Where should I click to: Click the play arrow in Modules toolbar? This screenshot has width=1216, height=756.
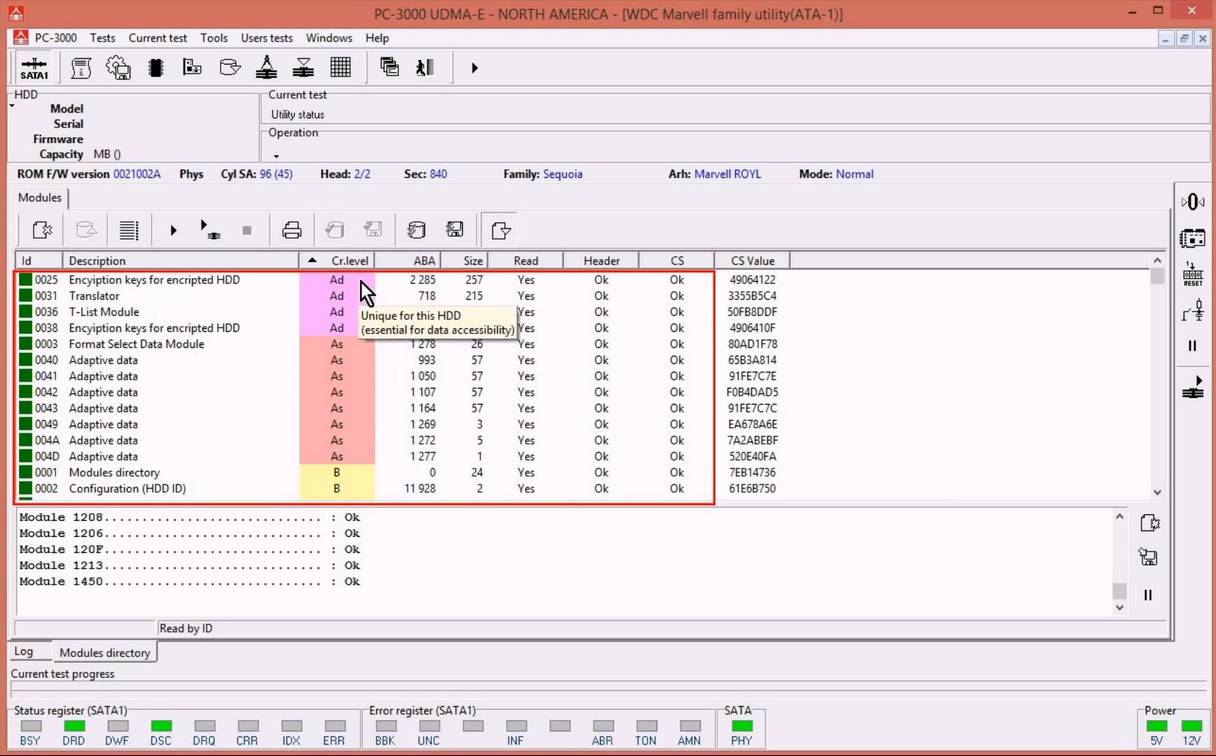pyautogui.click(x=173, y=231)
